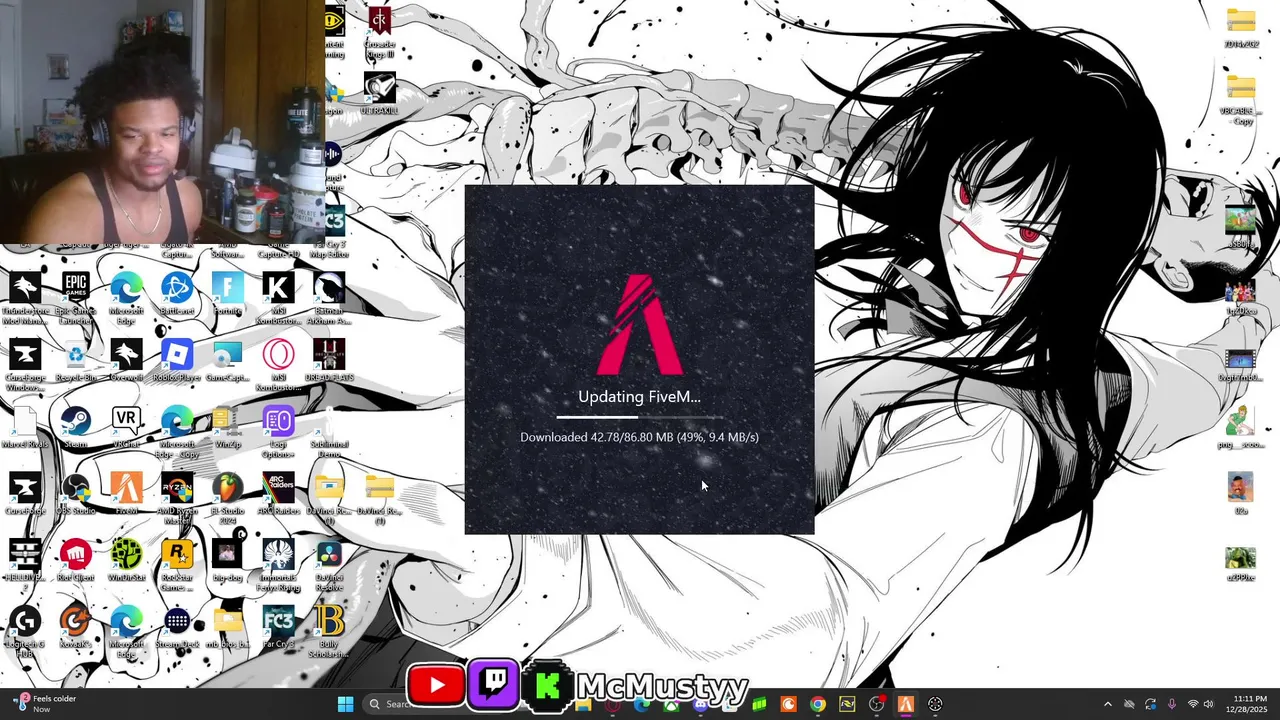Click the volume speaker tray icon

point(1208,704)
